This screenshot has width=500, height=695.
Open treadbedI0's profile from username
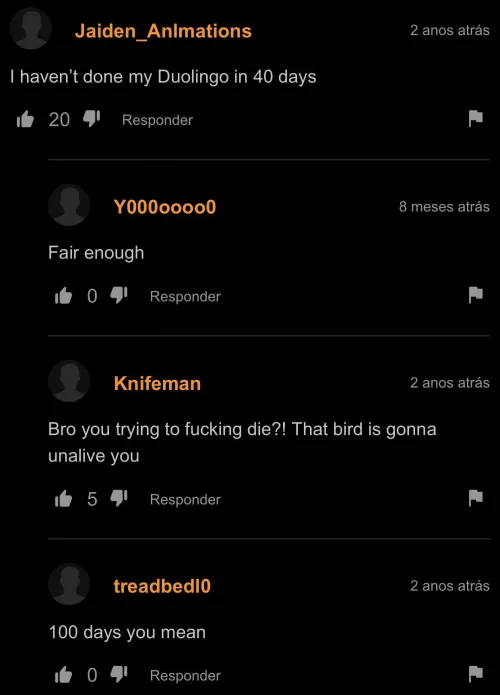click(162, 586)
